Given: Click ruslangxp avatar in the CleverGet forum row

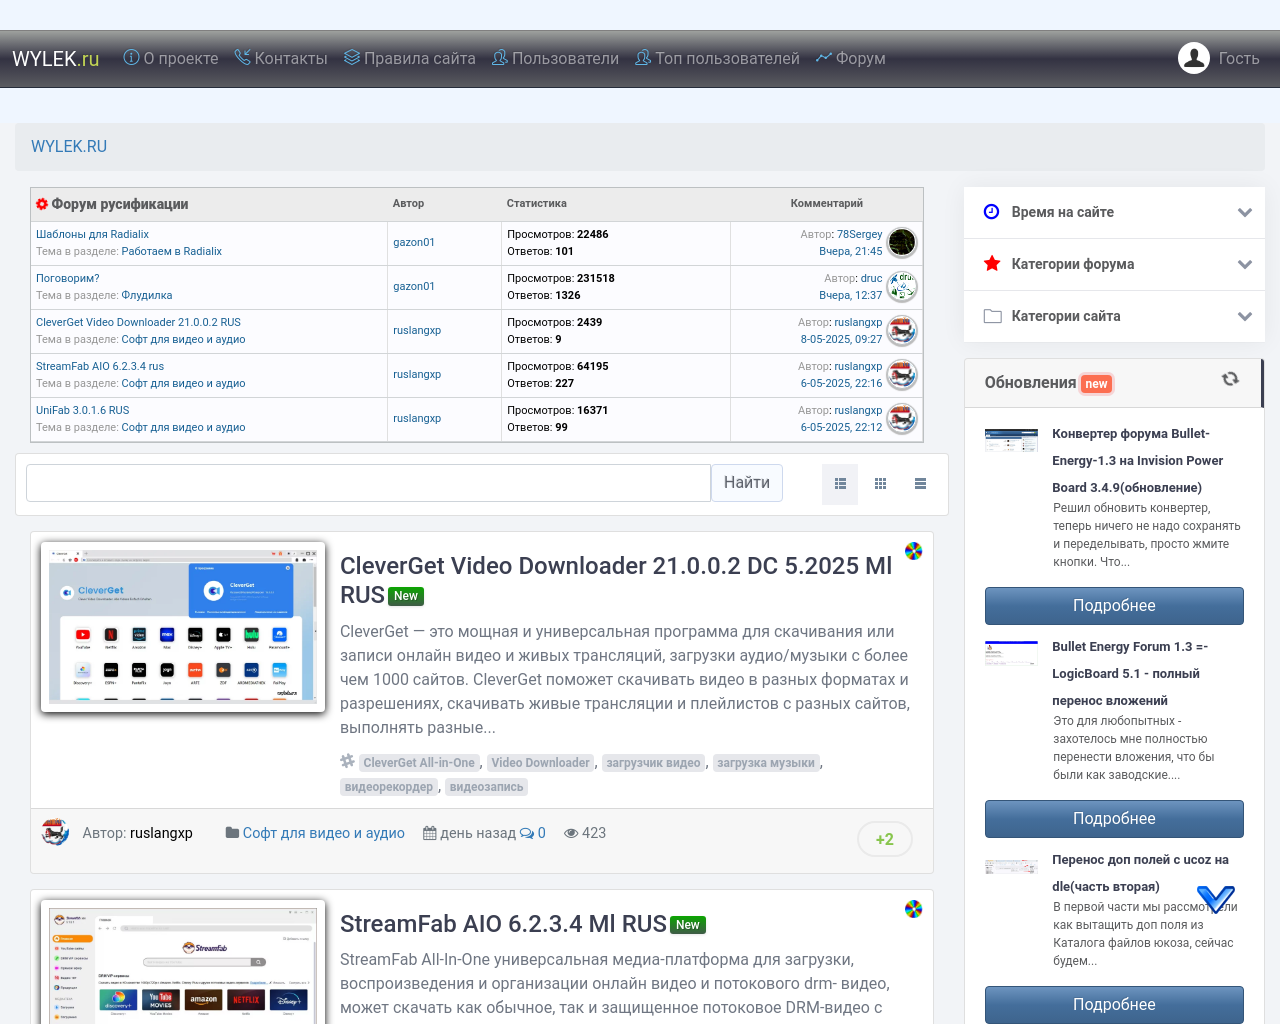Looking at the screenshot, I should tap(902, 330).
